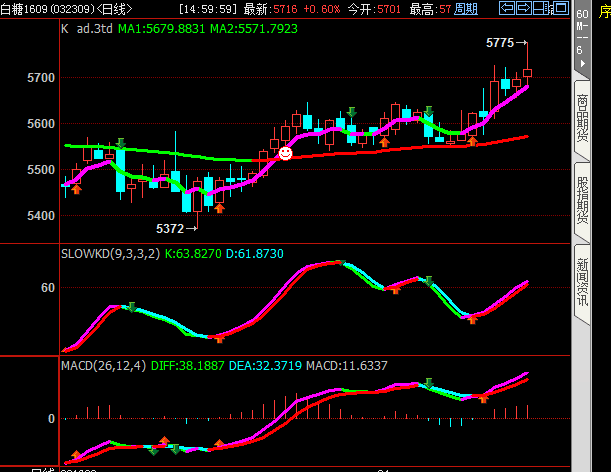Click the latest candlestick below the 5775 label
Image resolution: width=611 pixels, height=472 pixels.
[527, 73]
